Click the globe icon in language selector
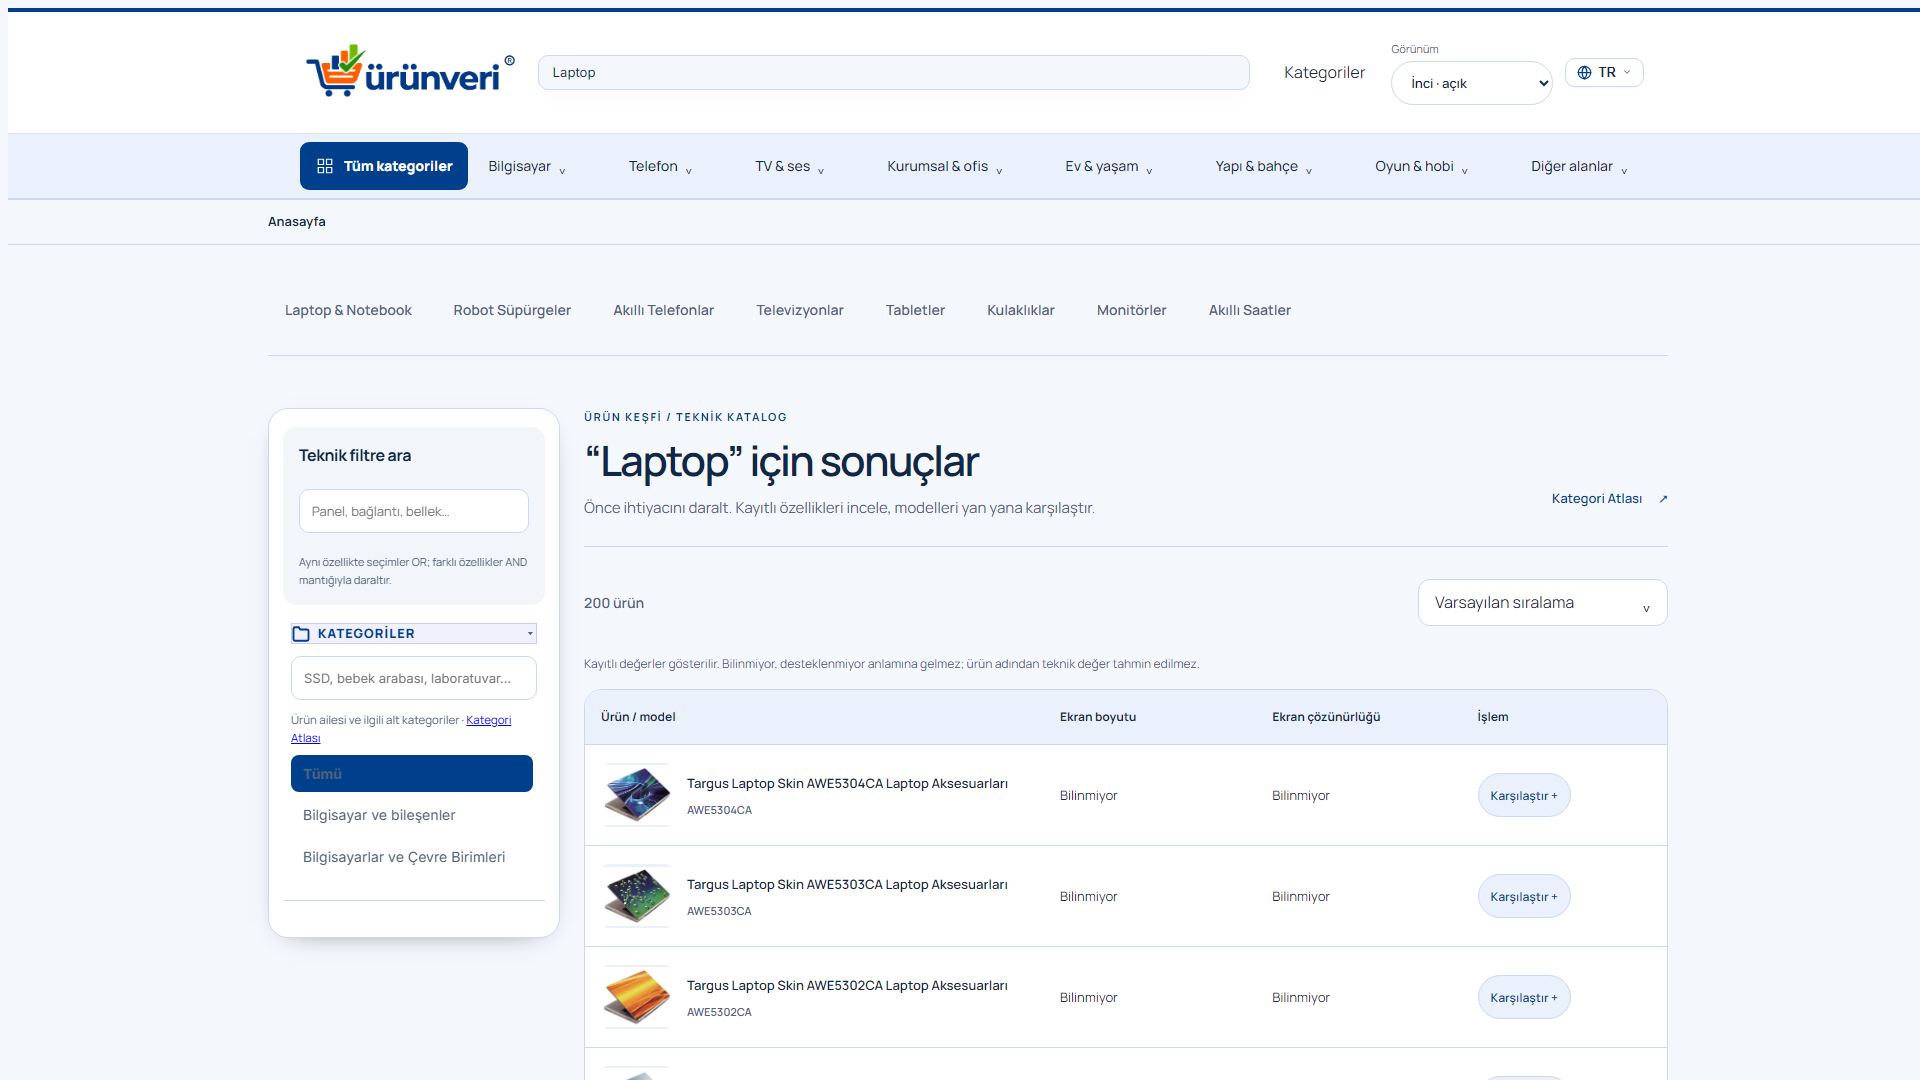The image size is (1920, 1080). click(1584, 73)
